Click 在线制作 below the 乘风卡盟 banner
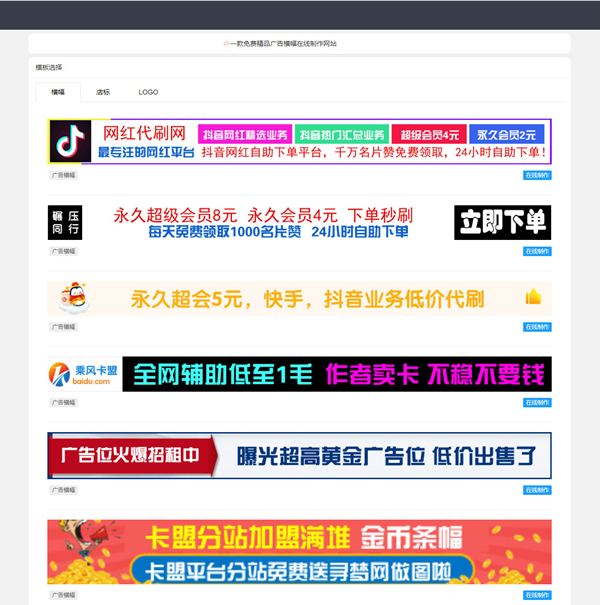Screen dimensions: 600x605 537,403
